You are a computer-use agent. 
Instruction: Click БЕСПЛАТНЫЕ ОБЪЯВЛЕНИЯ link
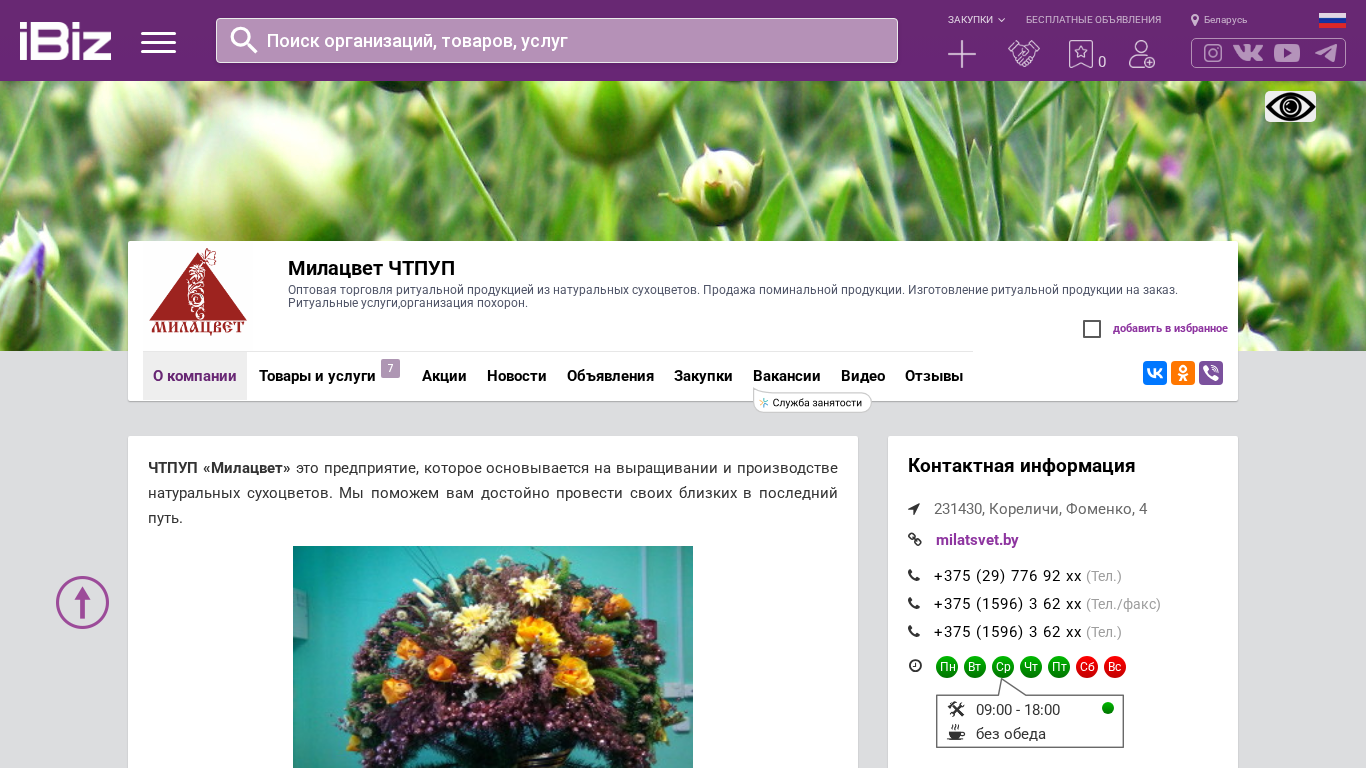[1093, 20]
